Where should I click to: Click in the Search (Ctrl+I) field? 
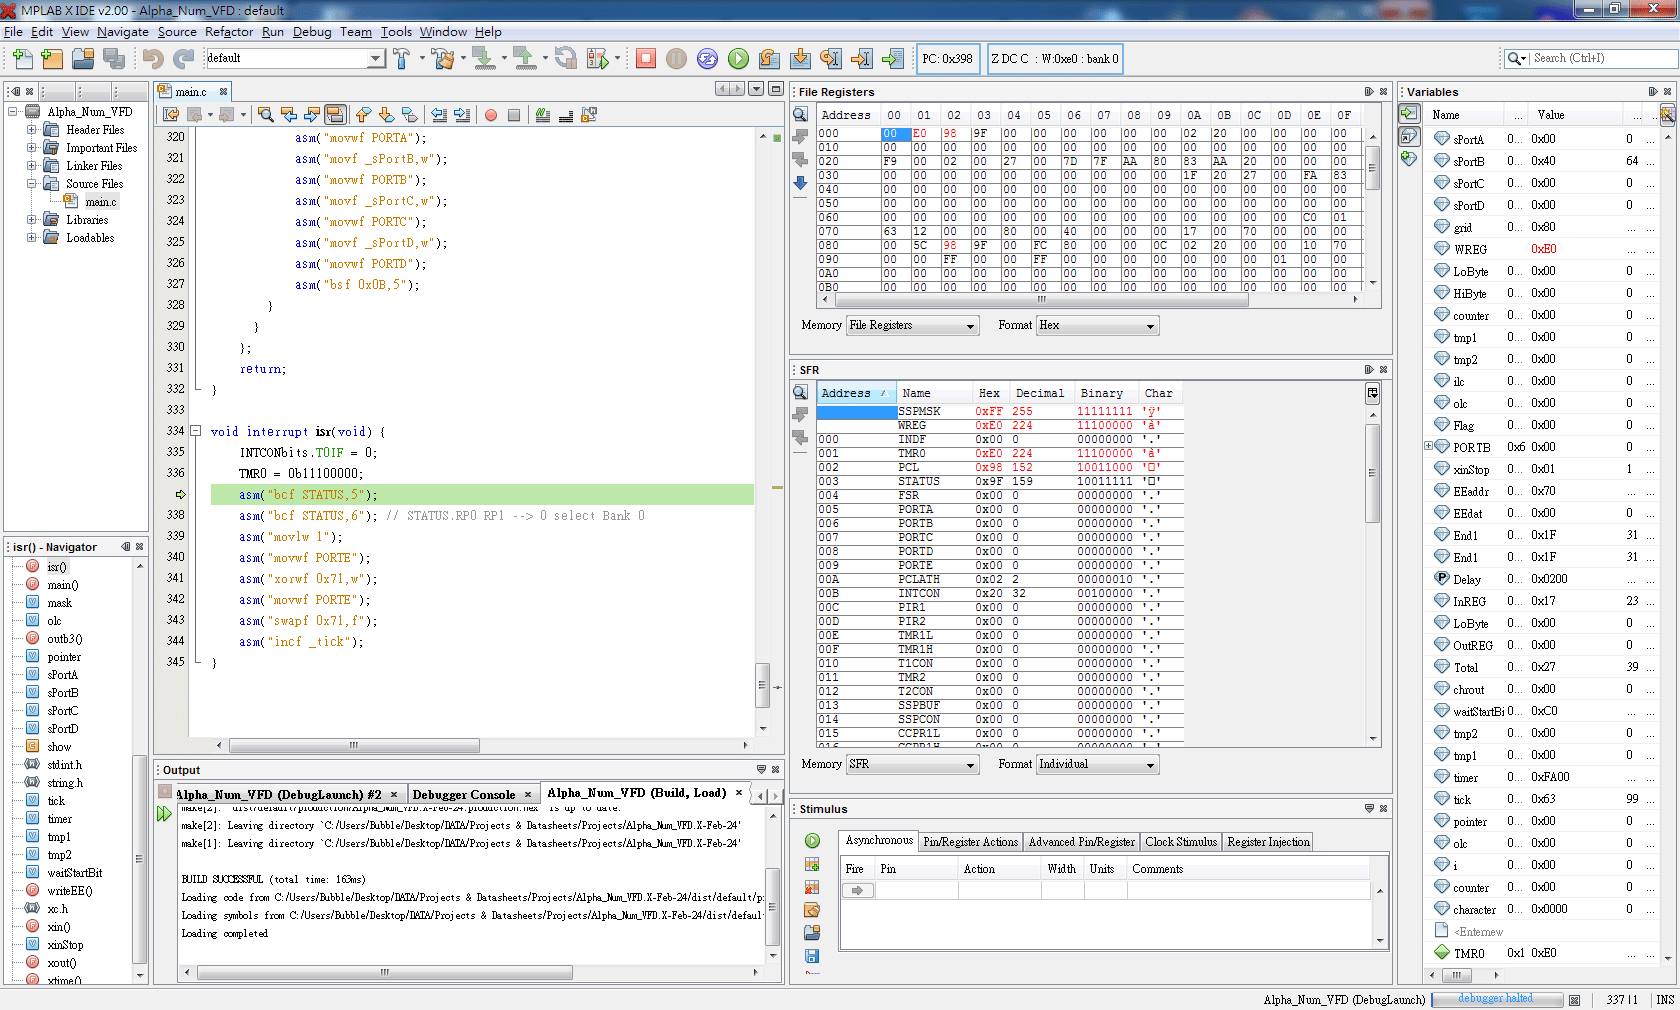tap(1602, 58)
